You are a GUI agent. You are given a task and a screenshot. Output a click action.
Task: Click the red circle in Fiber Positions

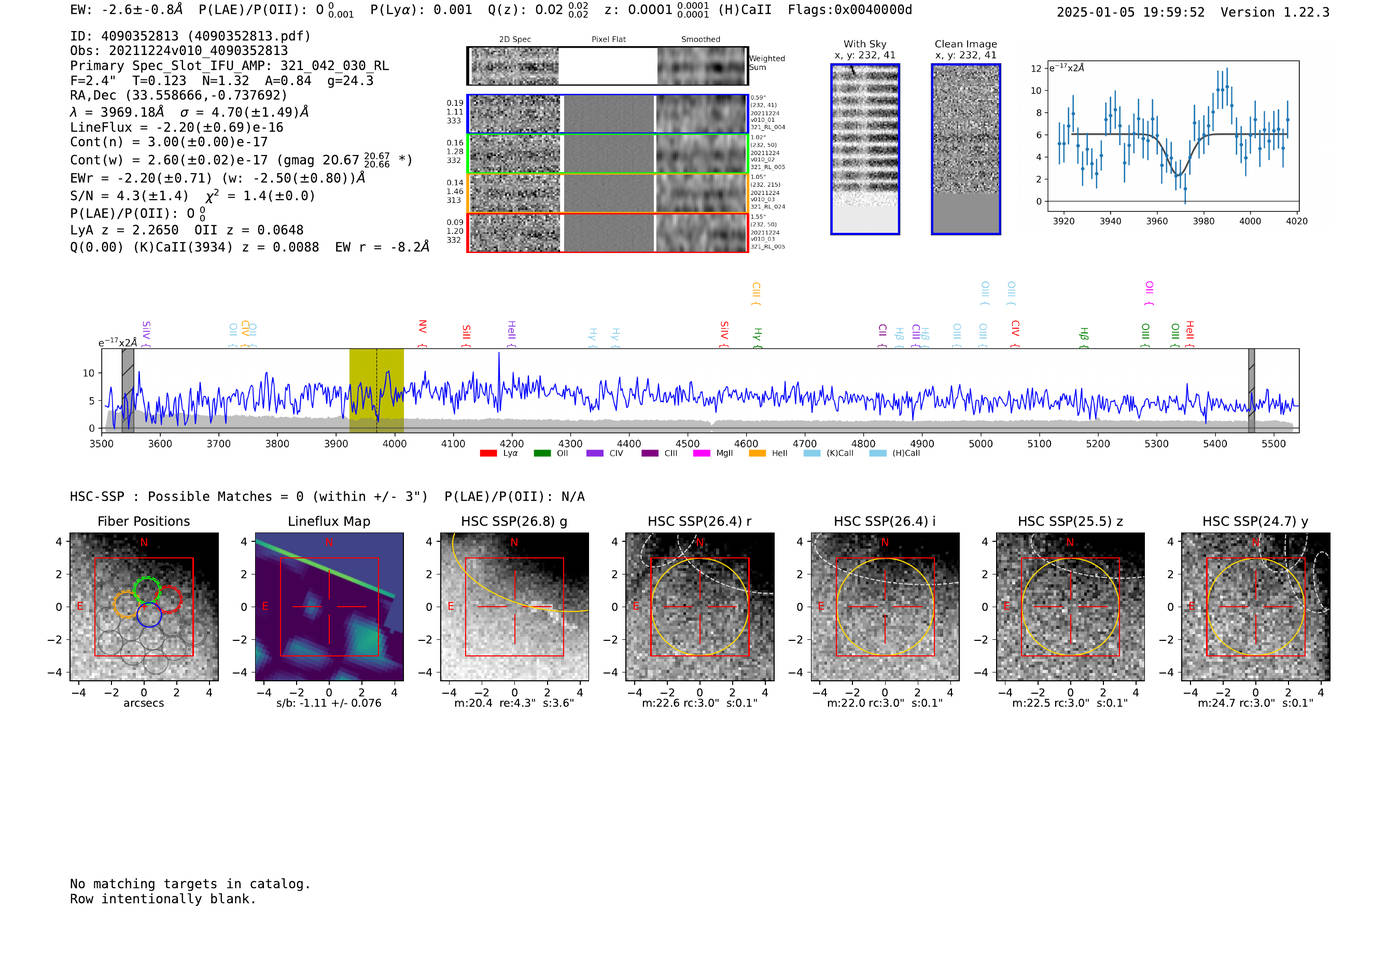click(x=169, y=600)
